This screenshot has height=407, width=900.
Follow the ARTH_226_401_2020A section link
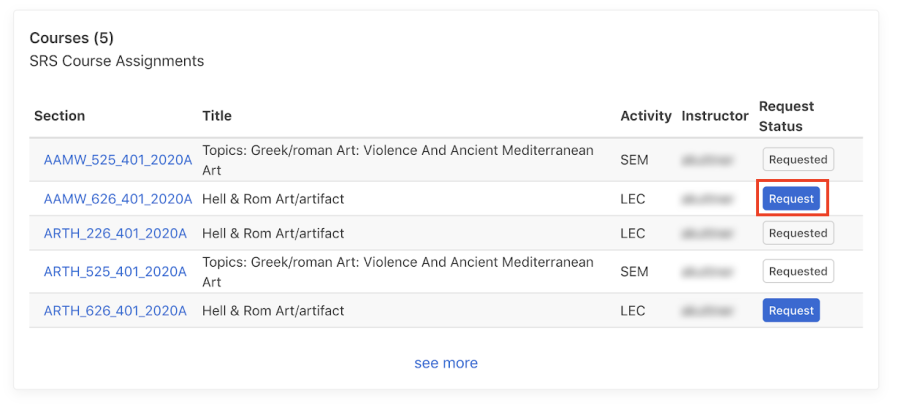pyautogui.click(x=115, y=233)
